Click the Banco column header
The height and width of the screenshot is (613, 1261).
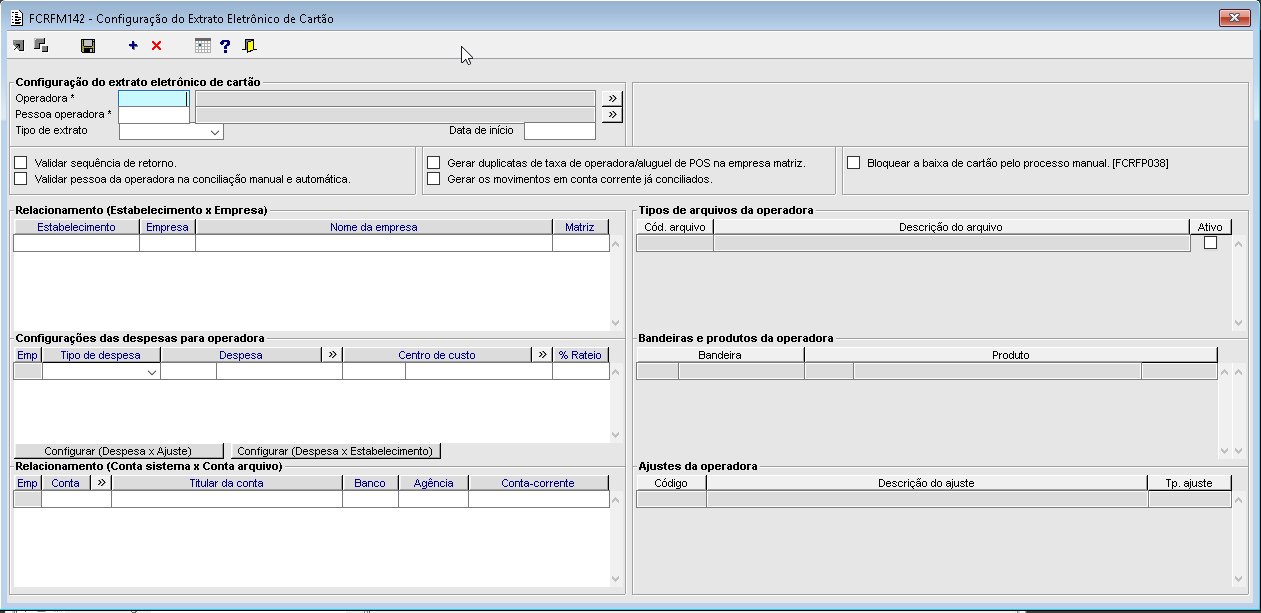click(370, 483)
